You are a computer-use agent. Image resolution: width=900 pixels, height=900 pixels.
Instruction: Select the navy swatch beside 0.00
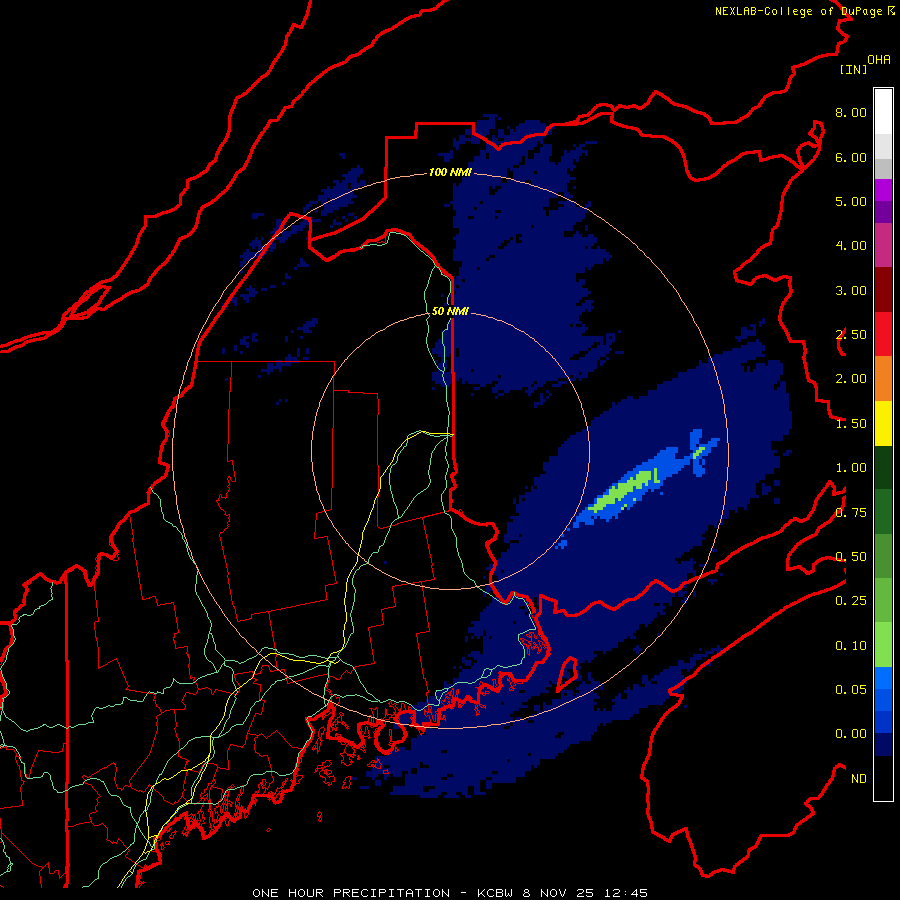tap(883, 745)
